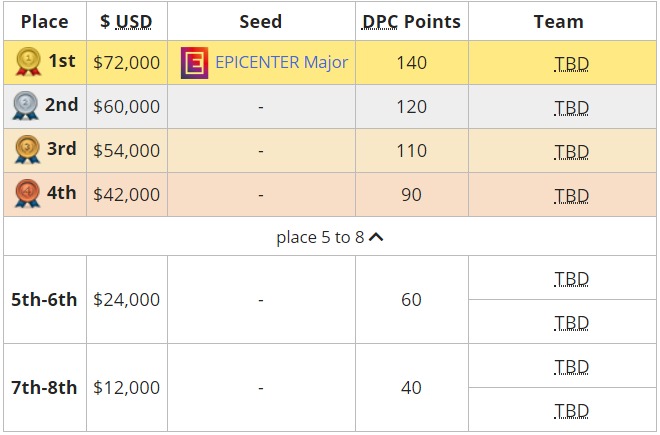Click the first TBD in 5th-6th row

(571, 278)
